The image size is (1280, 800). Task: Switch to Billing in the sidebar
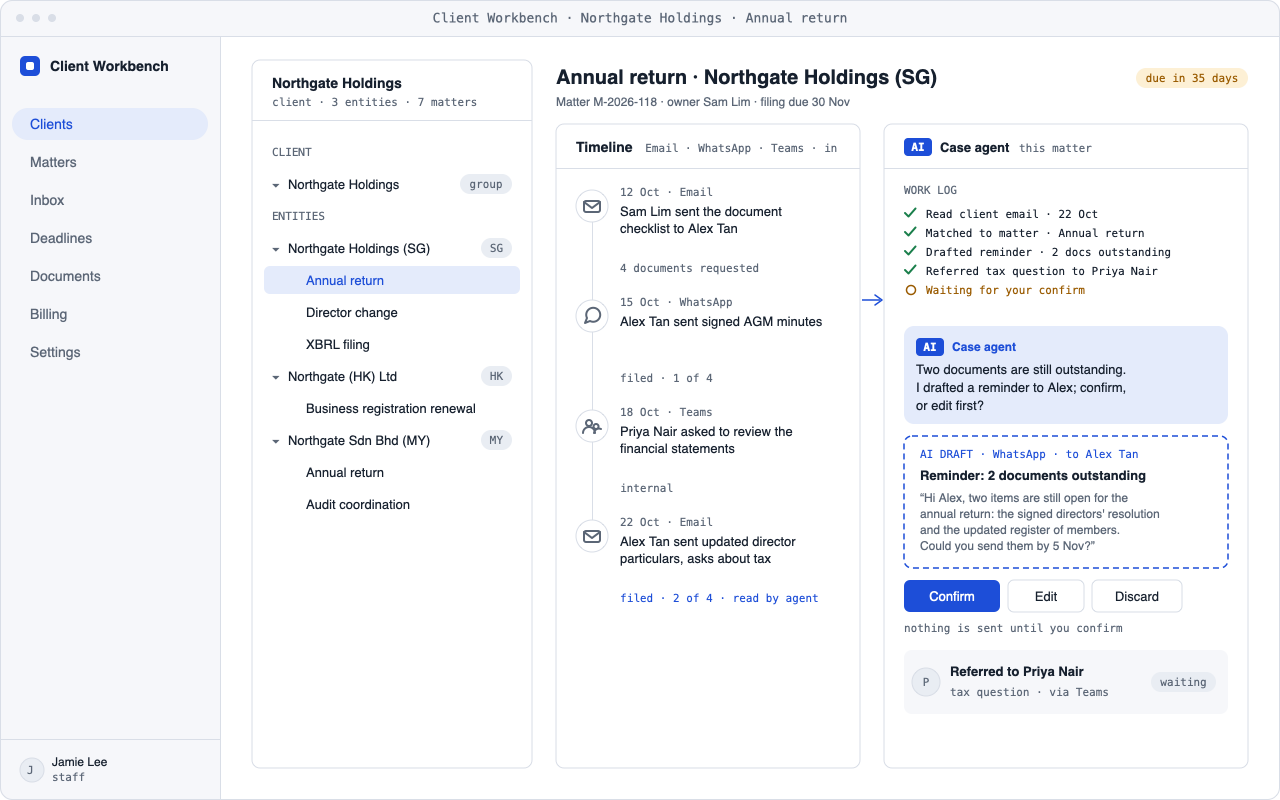[x=110, y=314]
